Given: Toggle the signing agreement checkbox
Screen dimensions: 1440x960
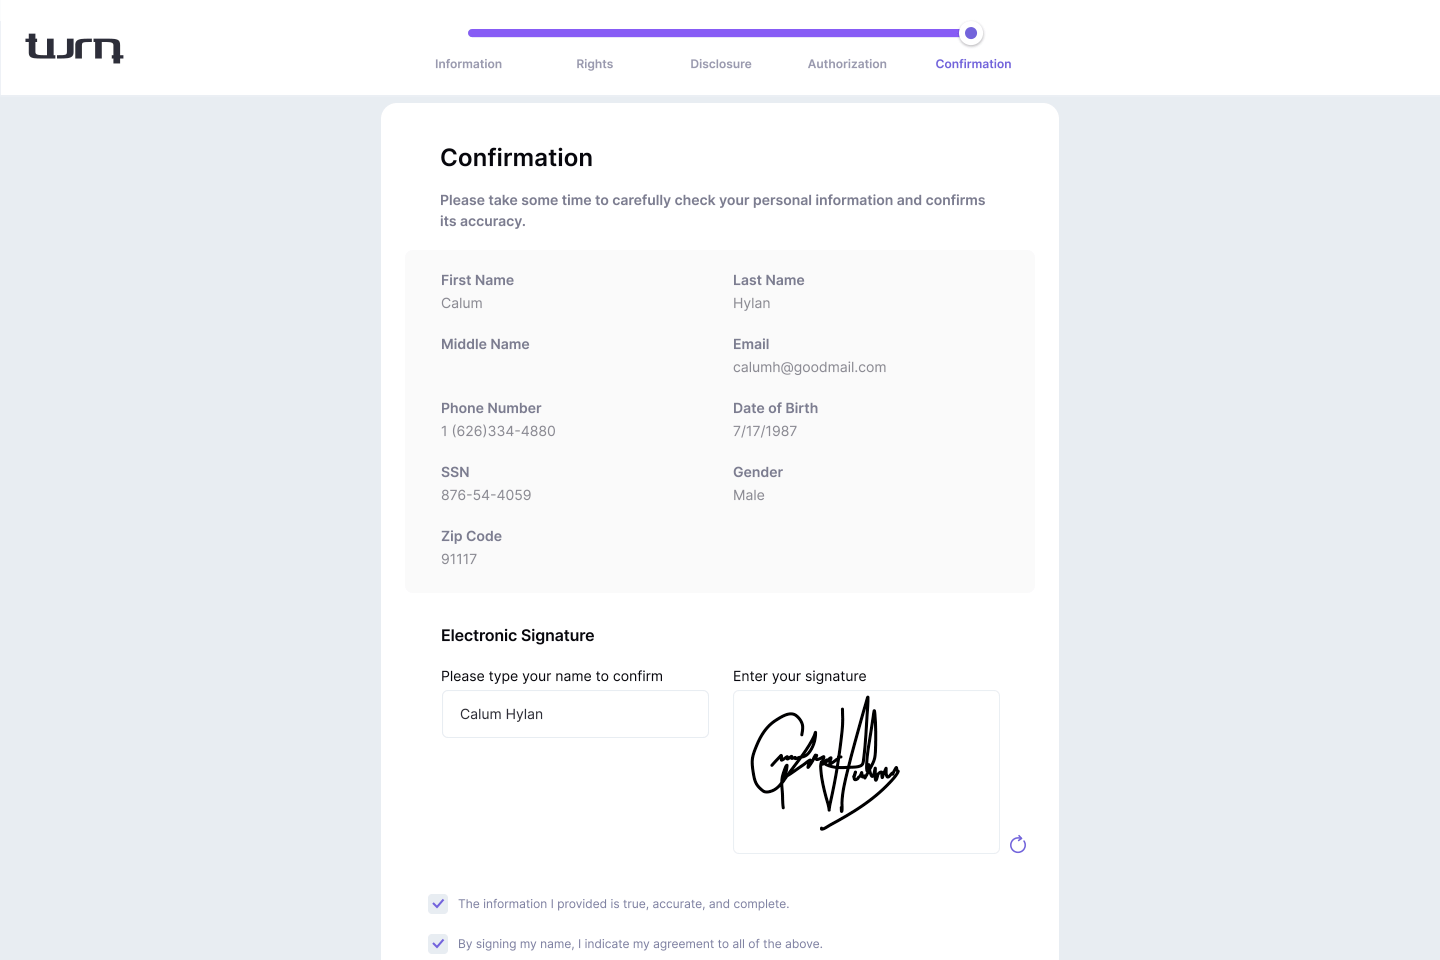Looking at the screenshot, I should click(x=438, y=944).
